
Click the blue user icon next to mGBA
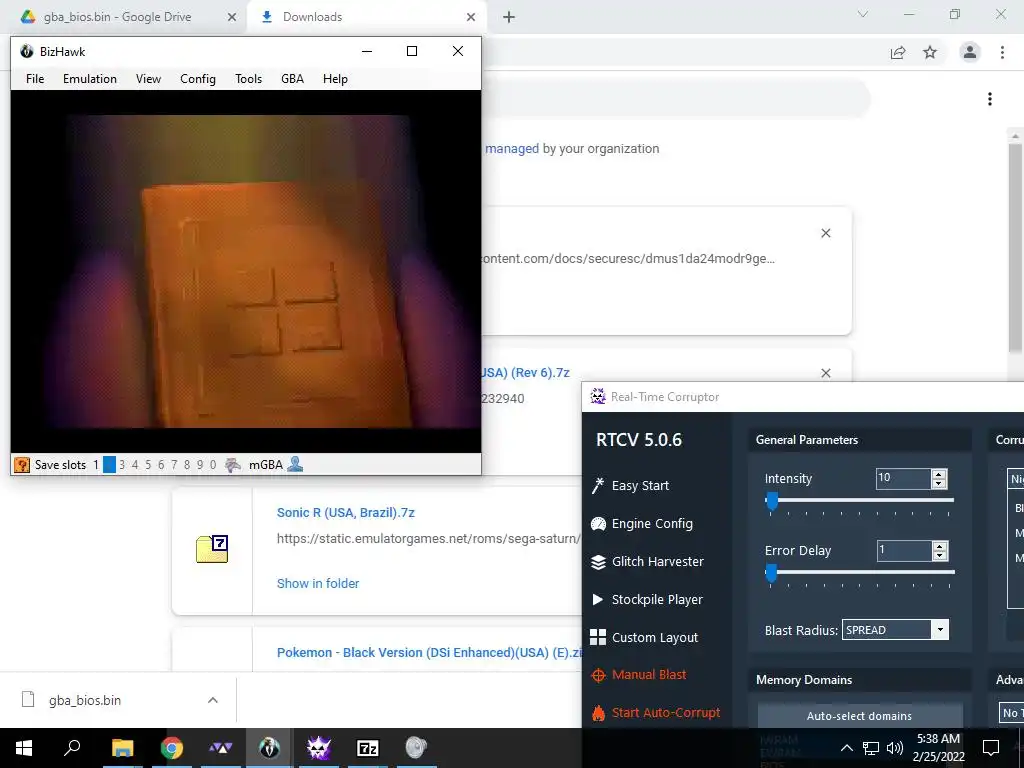tap(295, 465)
